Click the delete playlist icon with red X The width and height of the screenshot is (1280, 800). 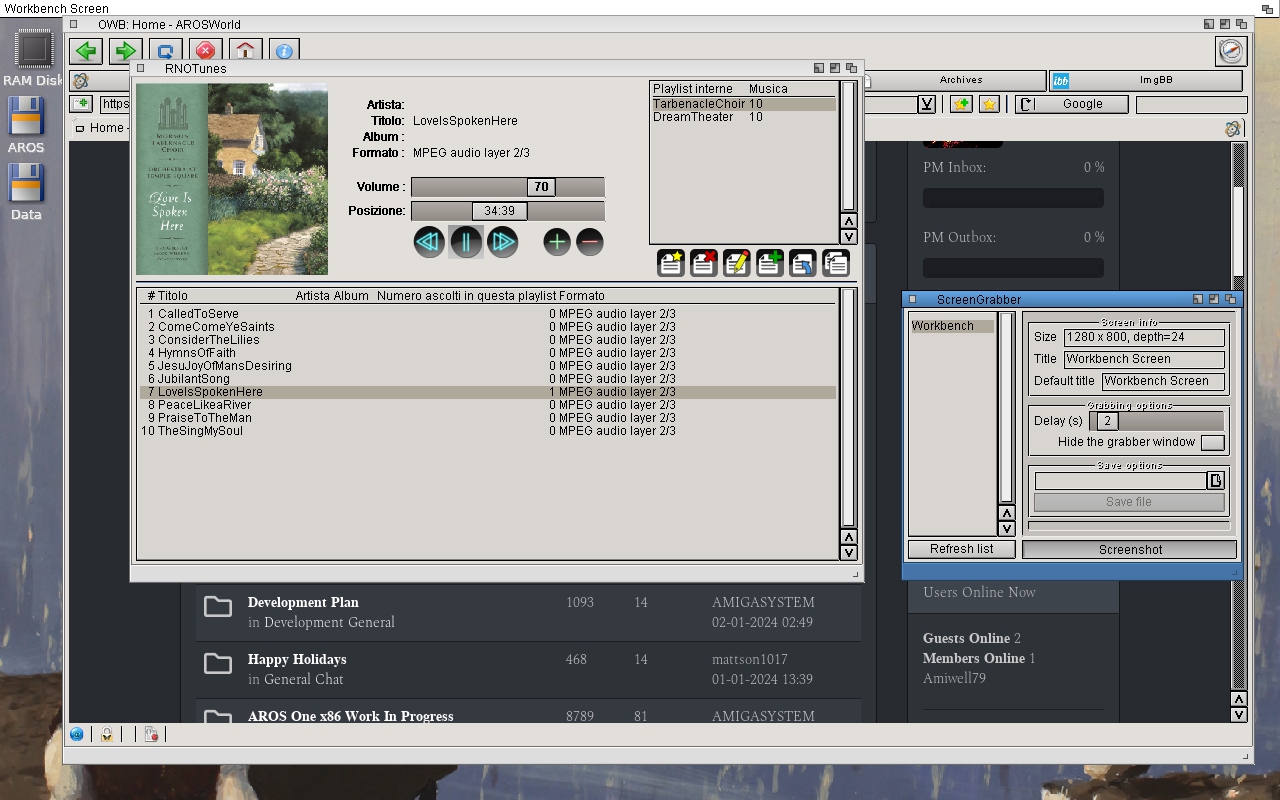(704, 263)
